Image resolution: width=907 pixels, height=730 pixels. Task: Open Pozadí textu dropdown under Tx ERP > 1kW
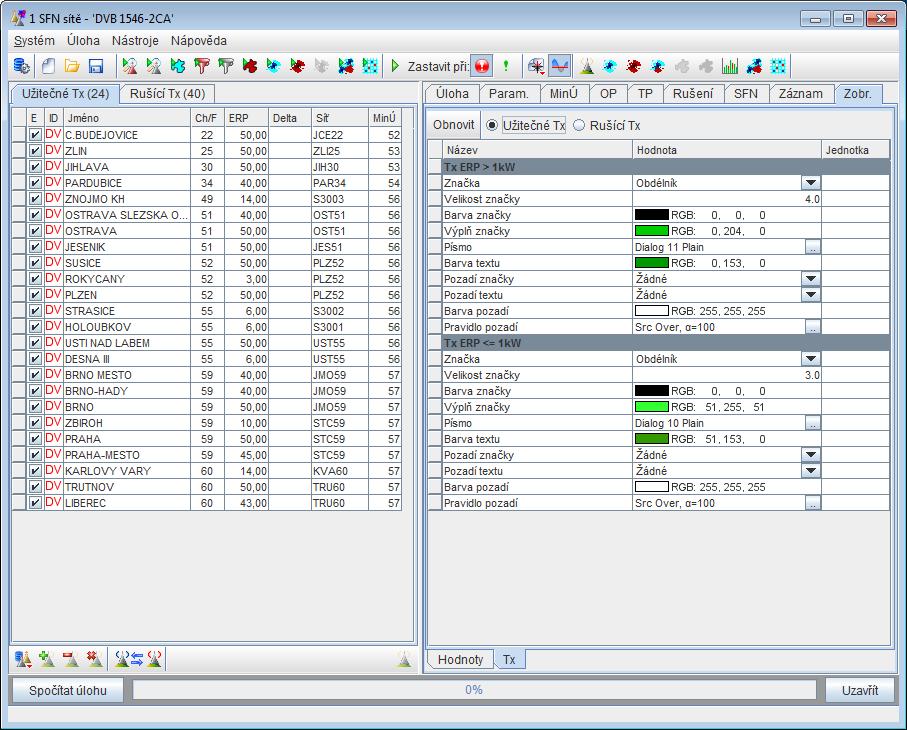pyautogui.click(x=811, y=295)
